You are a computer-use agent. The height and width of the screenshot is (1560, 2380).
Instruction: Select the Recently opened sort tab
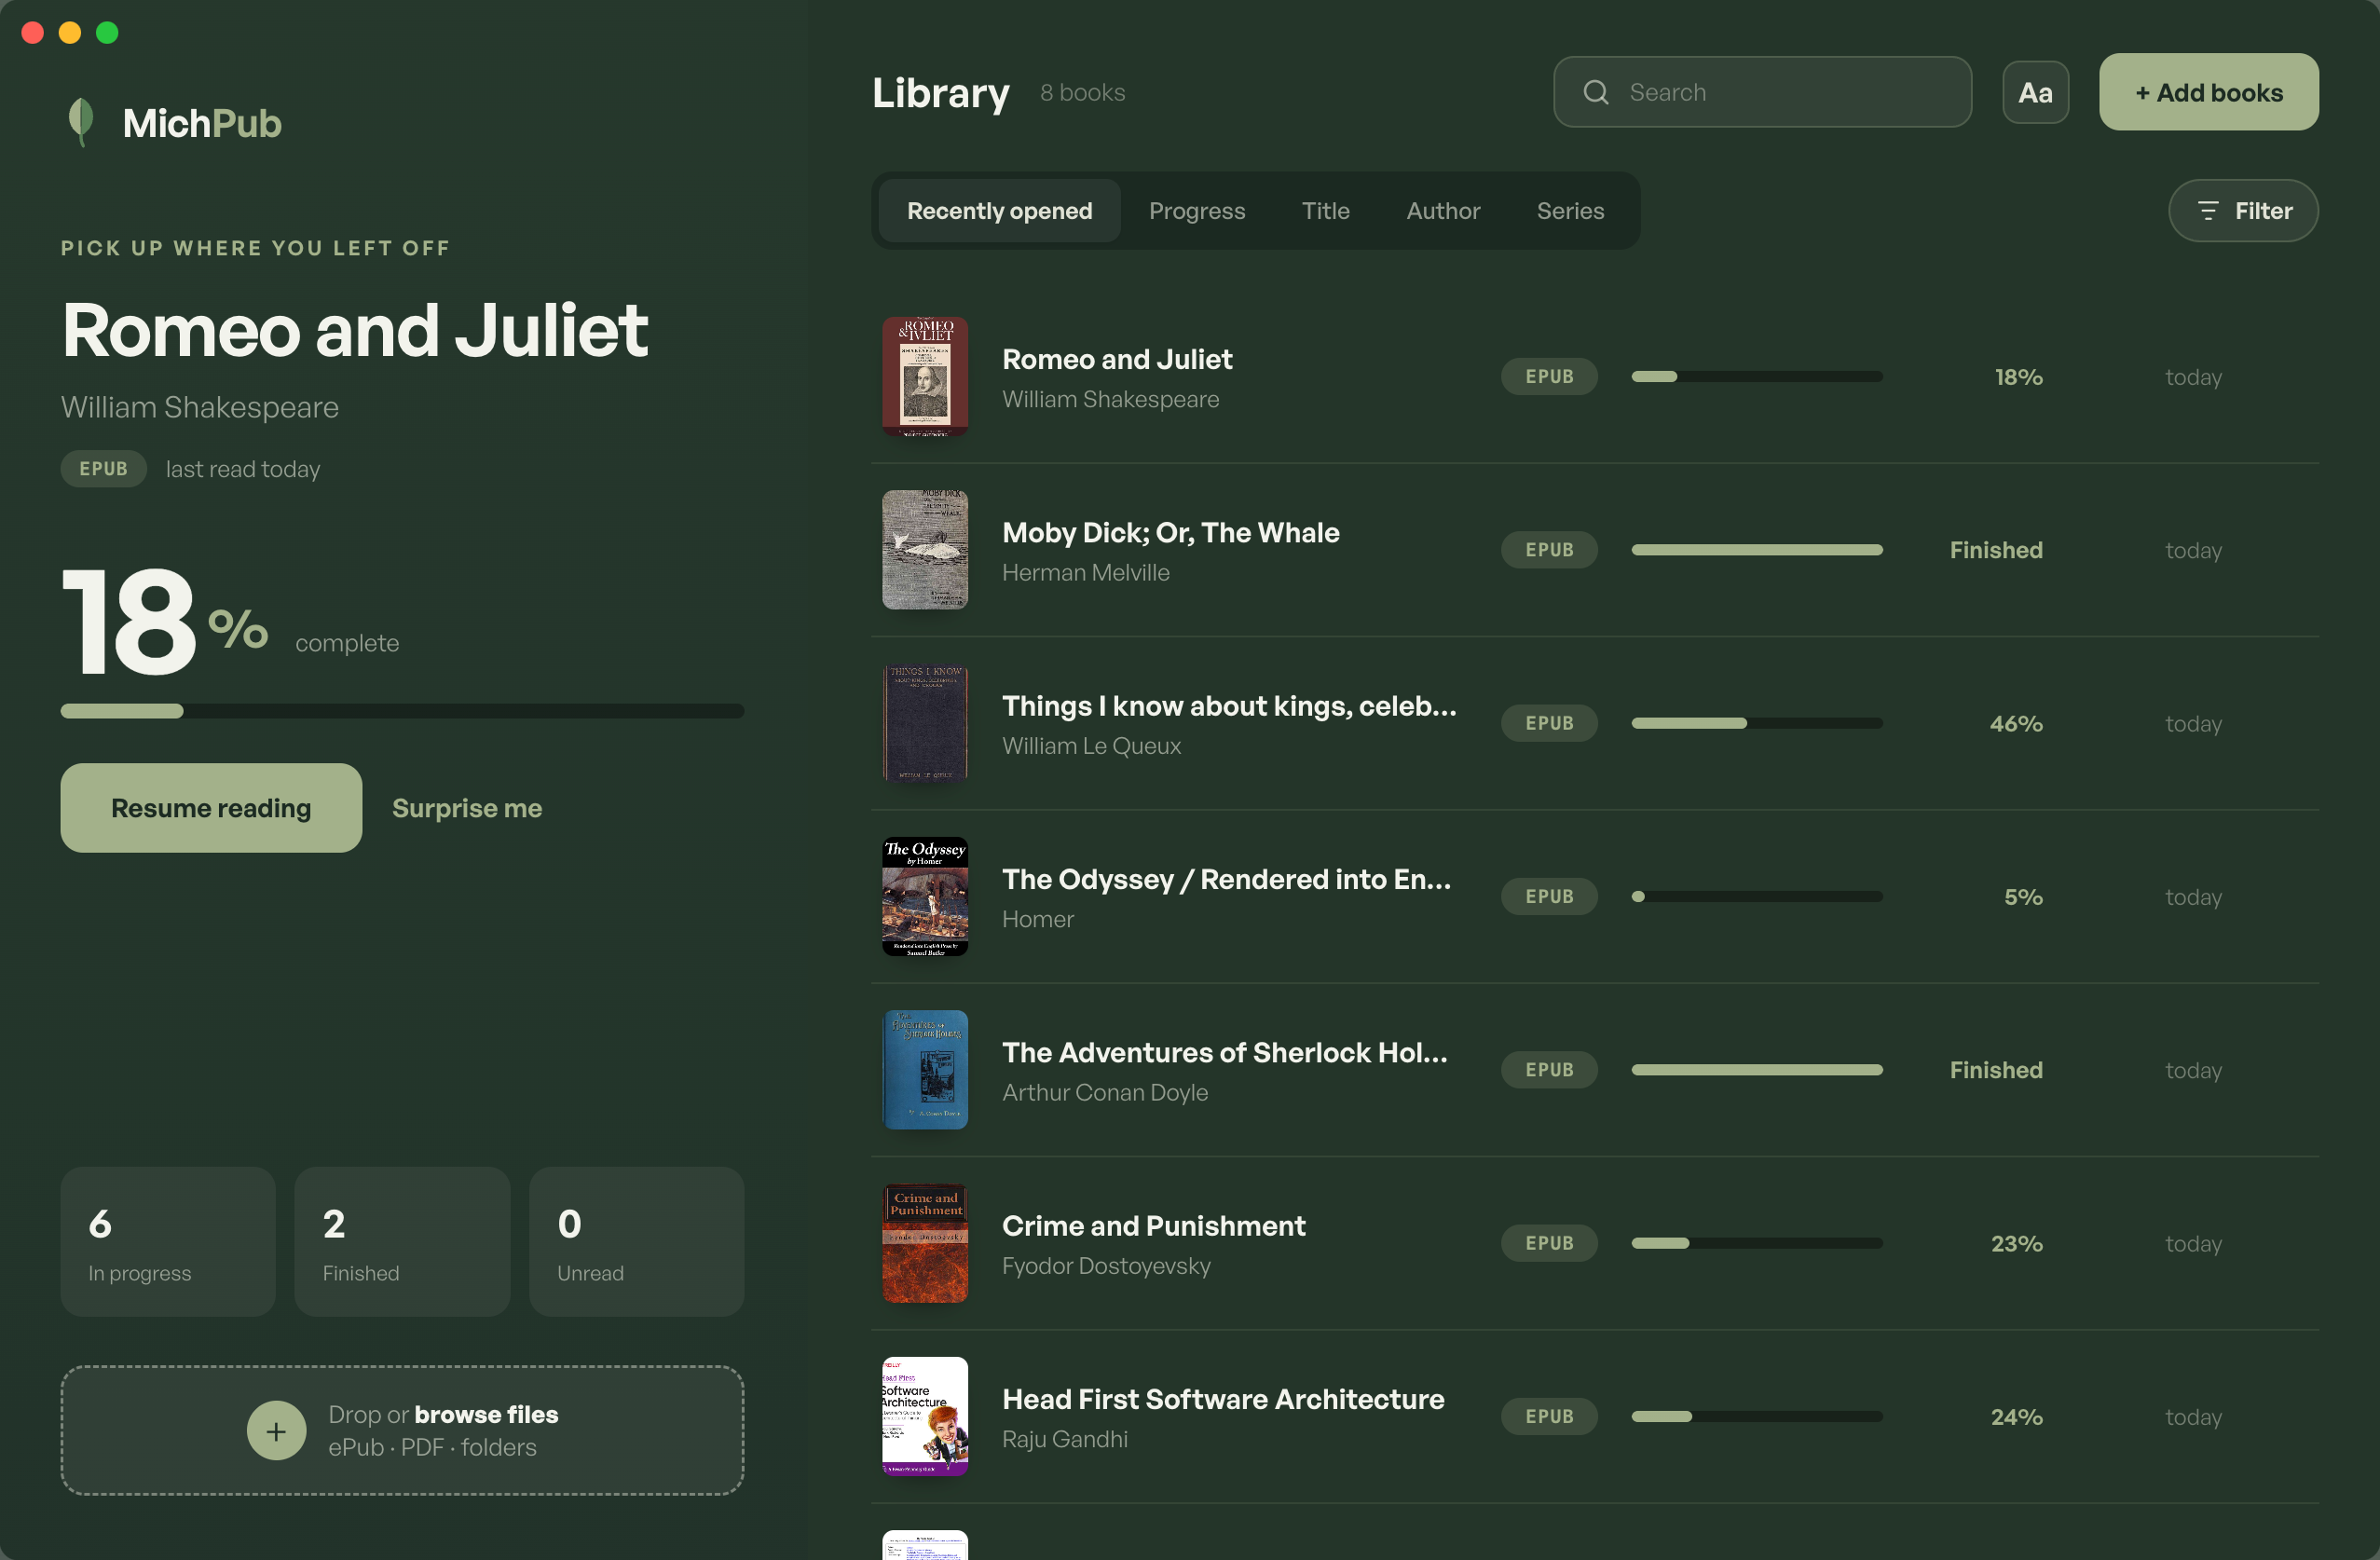tap(999, 211)
